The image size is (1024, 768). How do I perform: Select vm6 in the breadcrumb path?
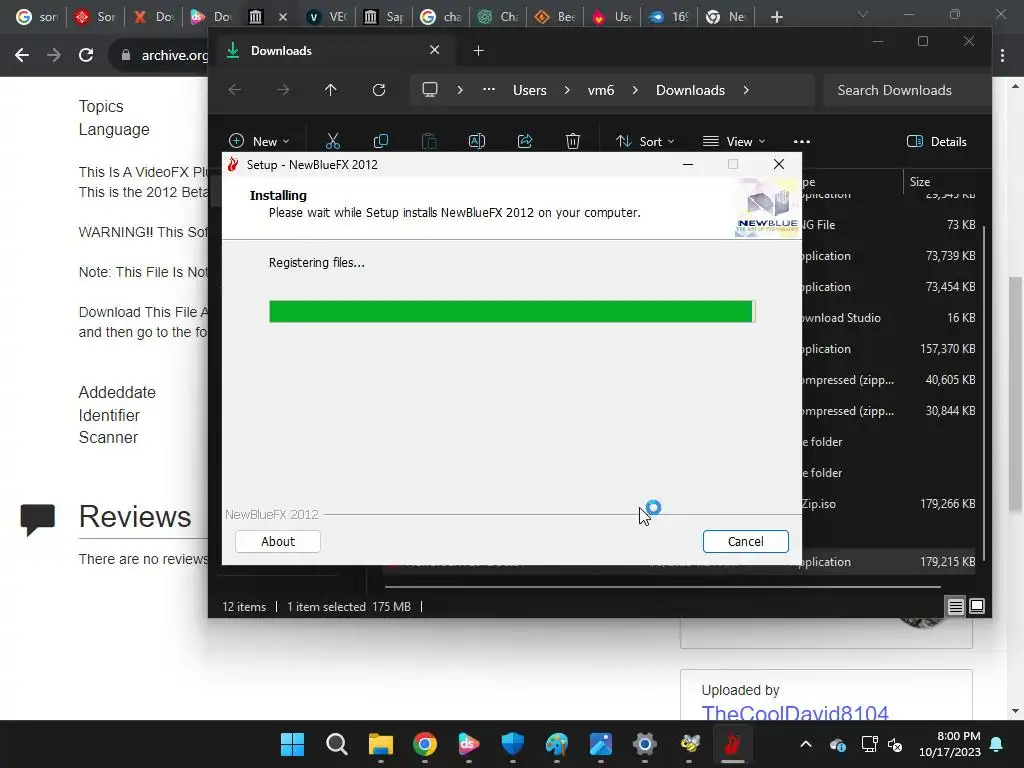tap(601, 90)
